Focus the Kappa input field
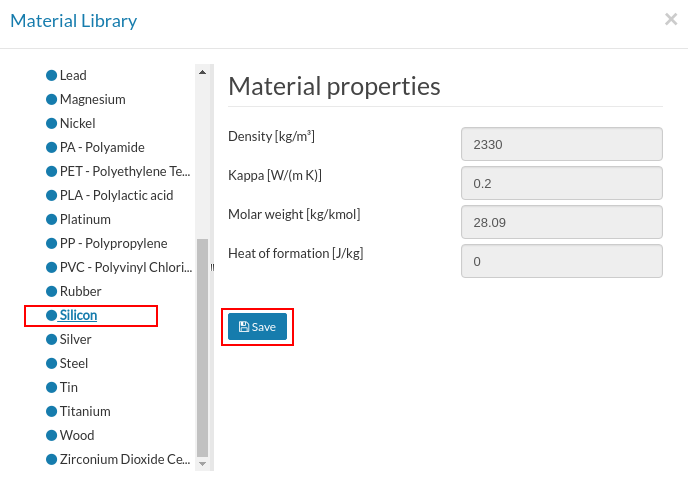Viewport: 688px width, 481px height. tap(561, 183)
